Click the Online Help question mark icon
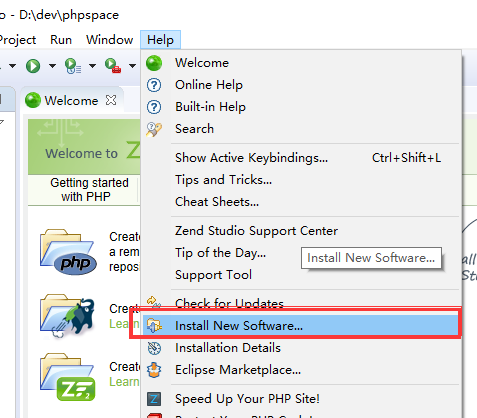Screen dimensions: 477x418 click(154, 85)
